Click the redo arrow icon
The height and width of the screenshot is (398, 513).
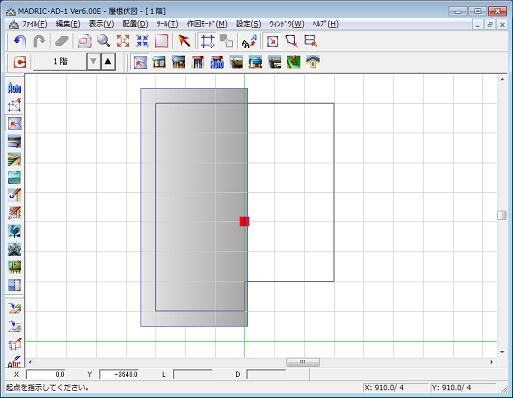point(40,41)
